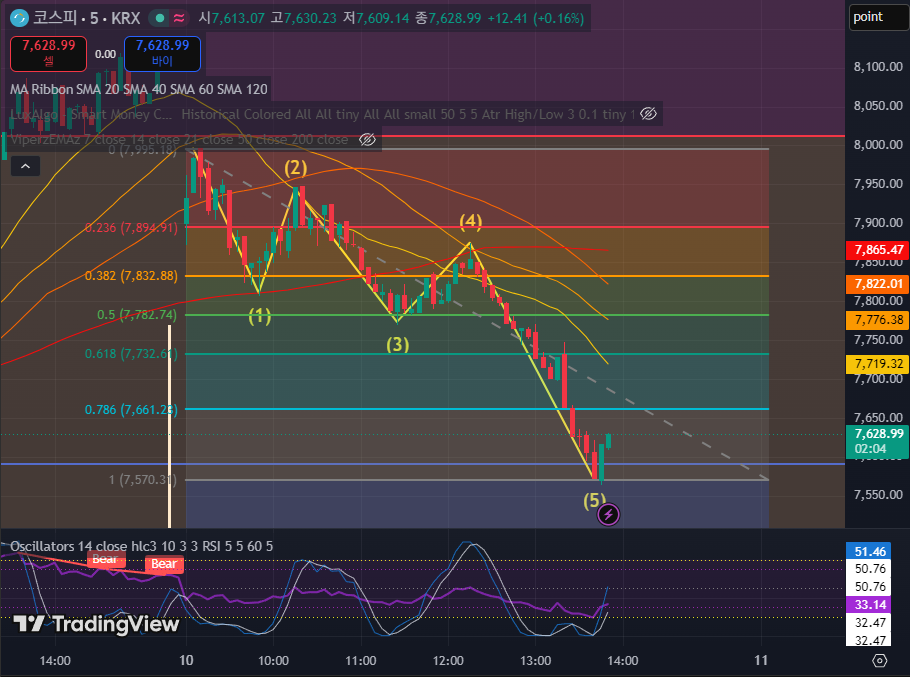Open the point dropdown at top right
The width and height of the screenshot is (910, 677).
(x=879, y=17)
